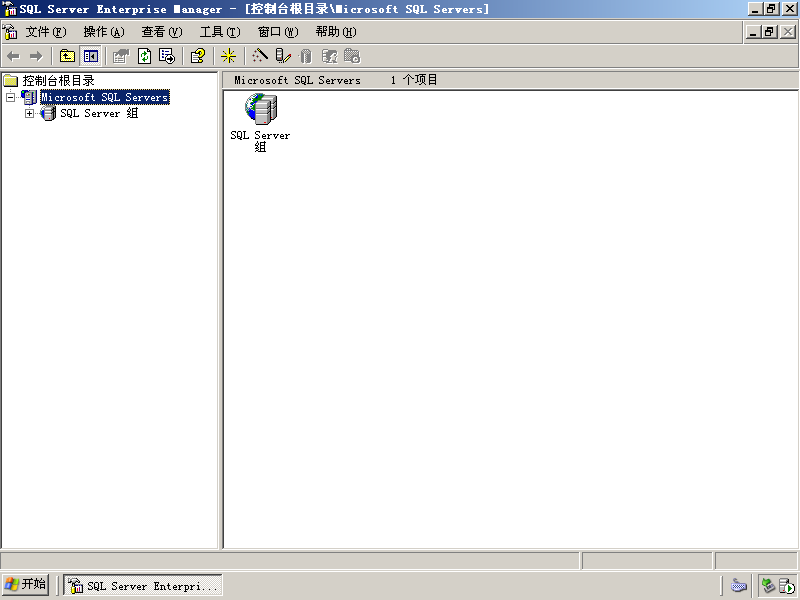This screenshot has width=800, height=600.
Task: Collapse the Microsoft SQL Servers tree node
Action: coord(10,97)
